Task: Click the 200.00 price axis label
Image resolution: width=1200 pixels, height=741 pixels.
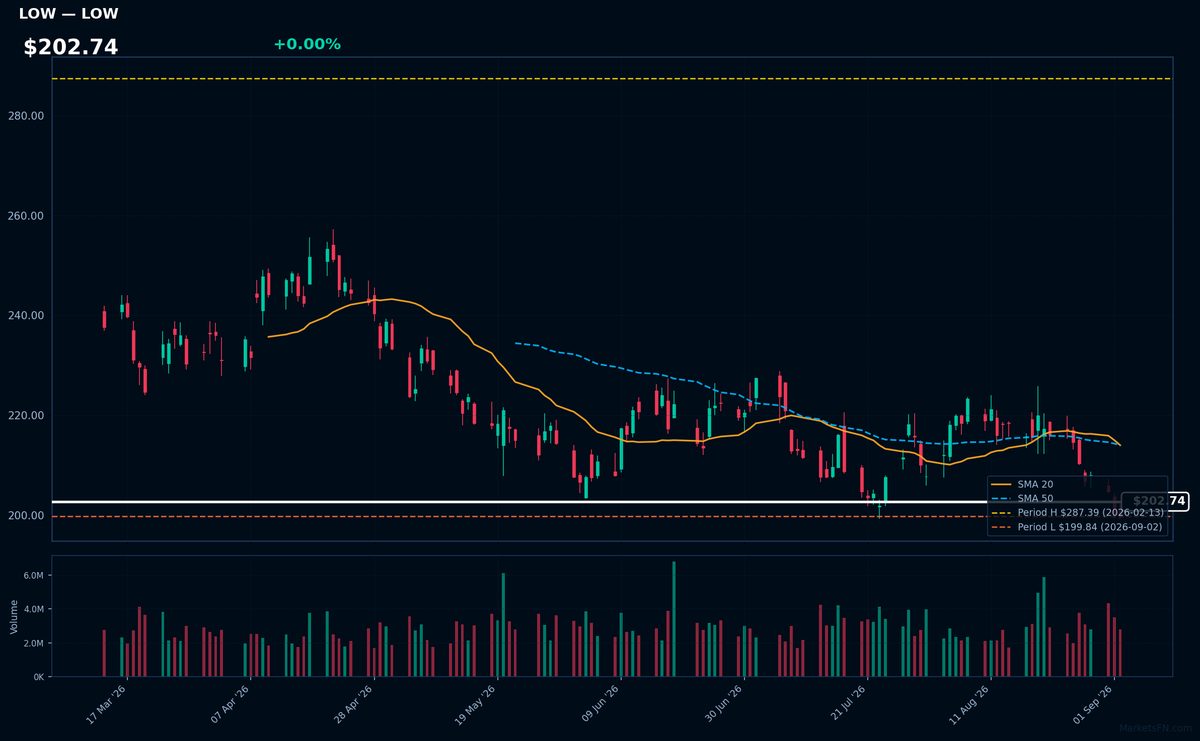Action: click(25, 516)
